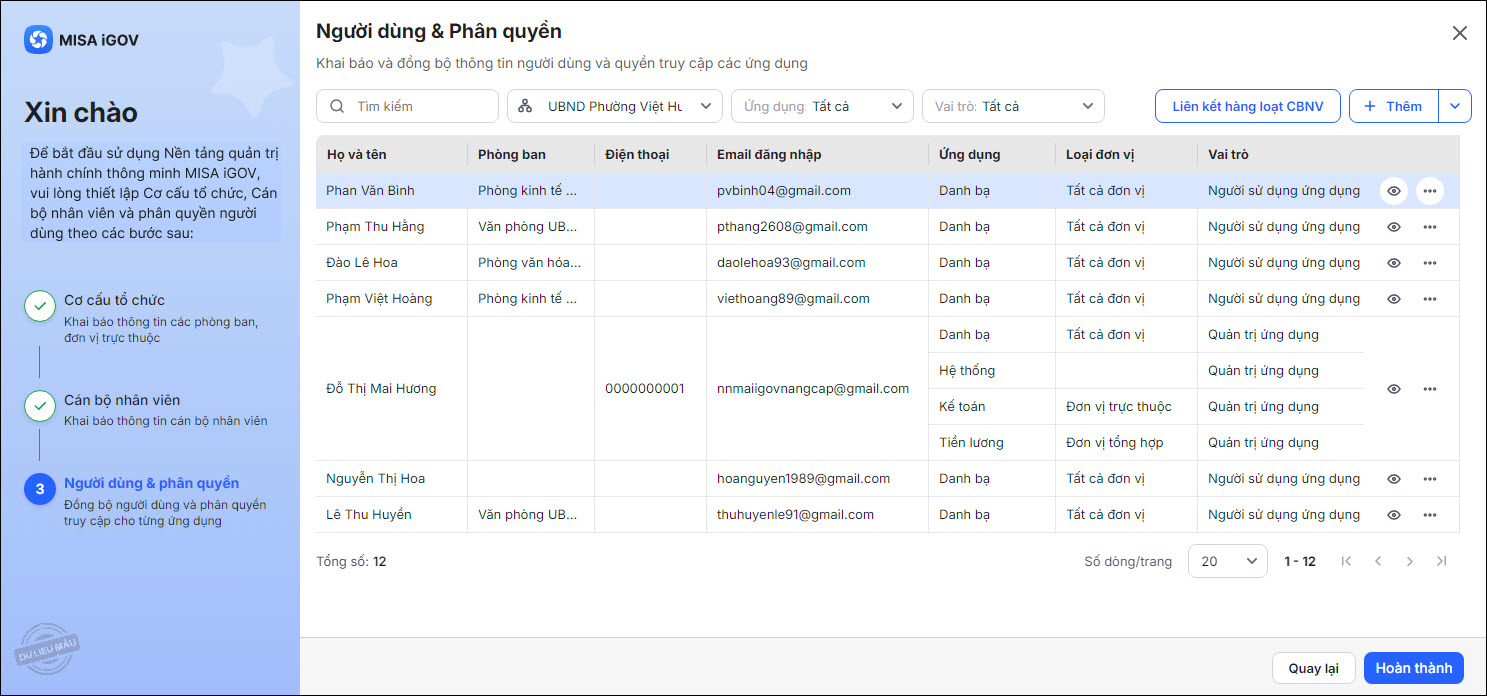Click eye icon for Phạm Việt Hoàng
Screen dimensions: 1487x696
(1394, 299)
